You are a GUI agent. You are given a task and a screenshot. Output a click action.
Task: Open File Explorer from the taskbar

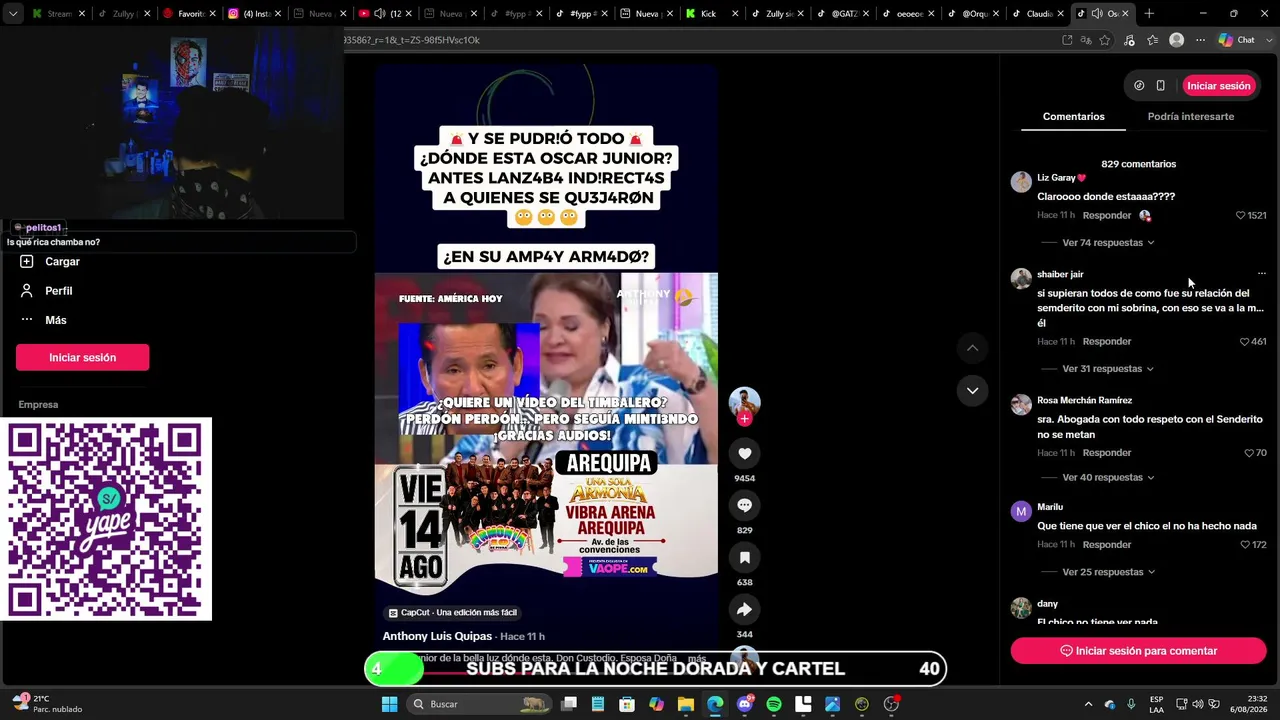pos(686,704)
